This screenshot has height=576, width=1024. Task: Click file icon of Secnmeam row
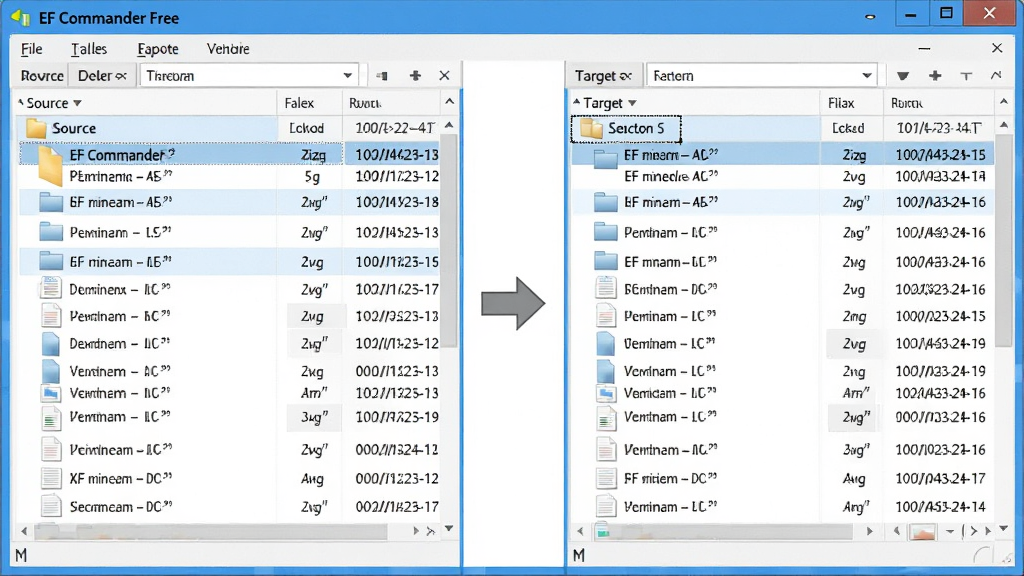coord(51,507)
